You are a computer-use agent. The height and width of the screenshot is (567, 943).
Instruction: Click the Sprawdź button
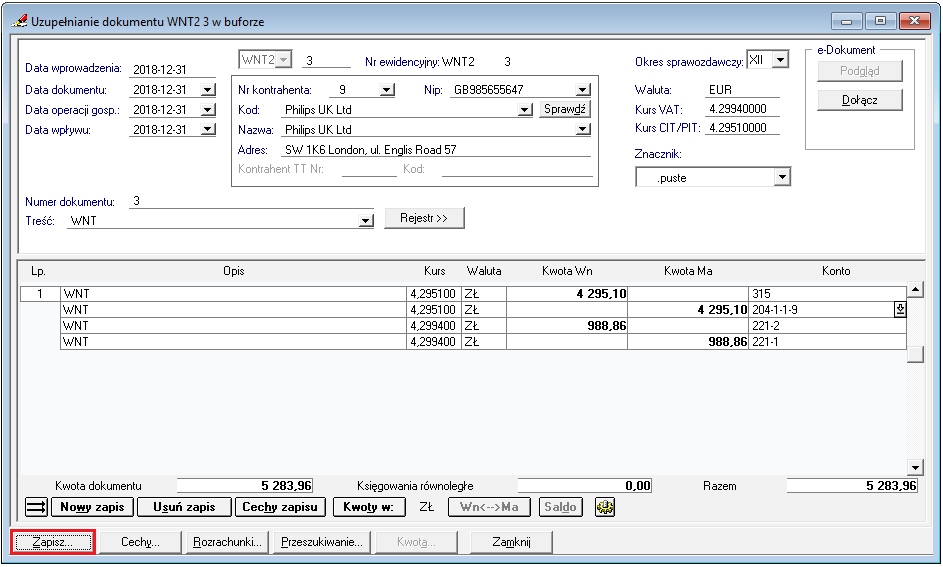point(565,109)
